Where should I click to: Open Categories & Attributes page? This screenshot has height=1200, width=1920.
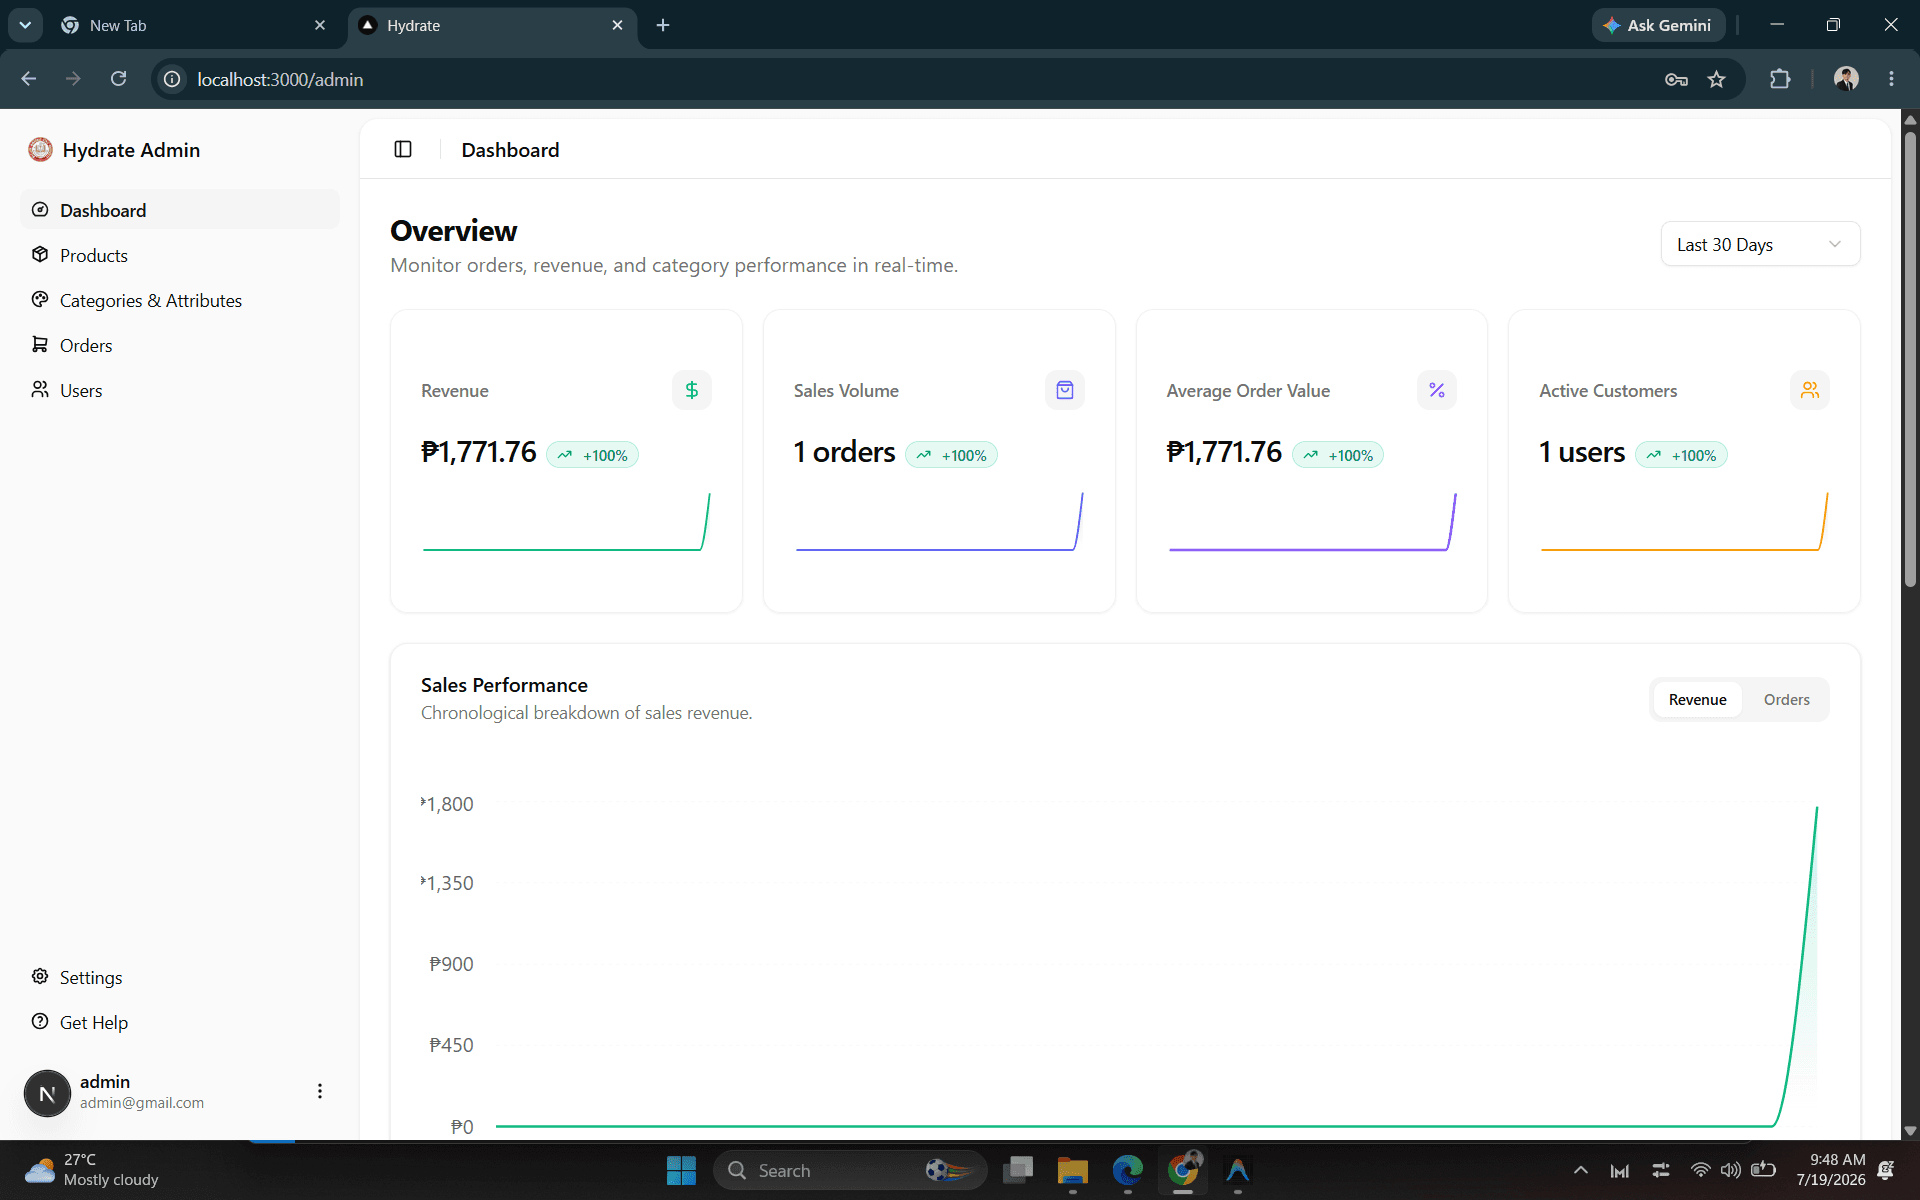point(180,300)
